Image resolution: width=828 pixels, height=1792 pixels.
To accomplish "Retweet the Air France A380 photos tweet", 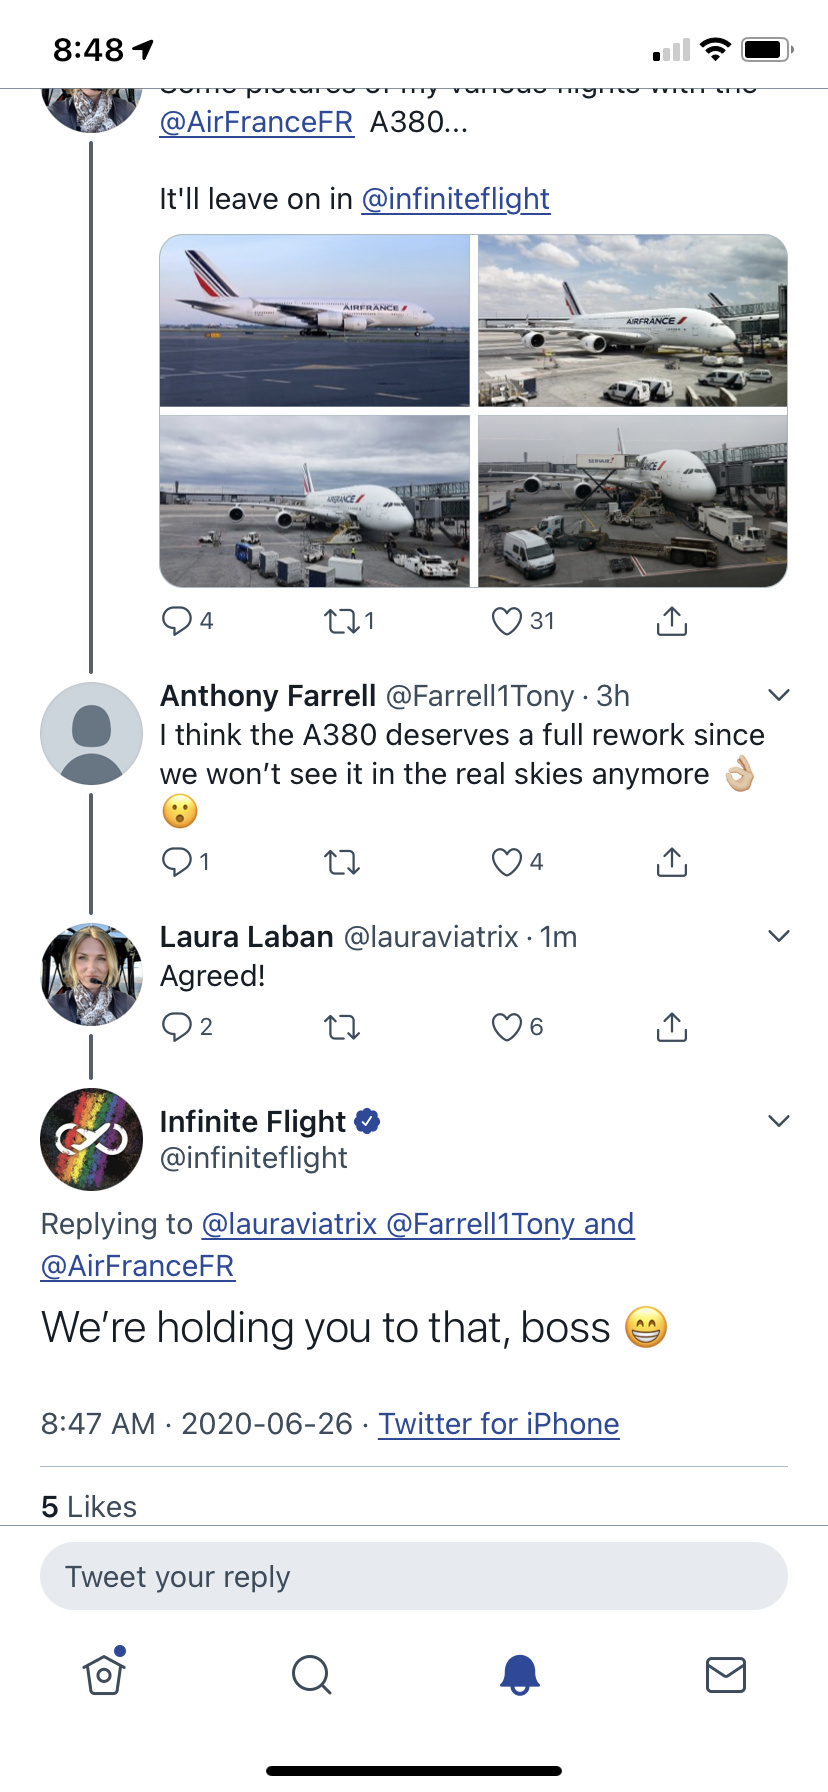I will tap(342, 622).
